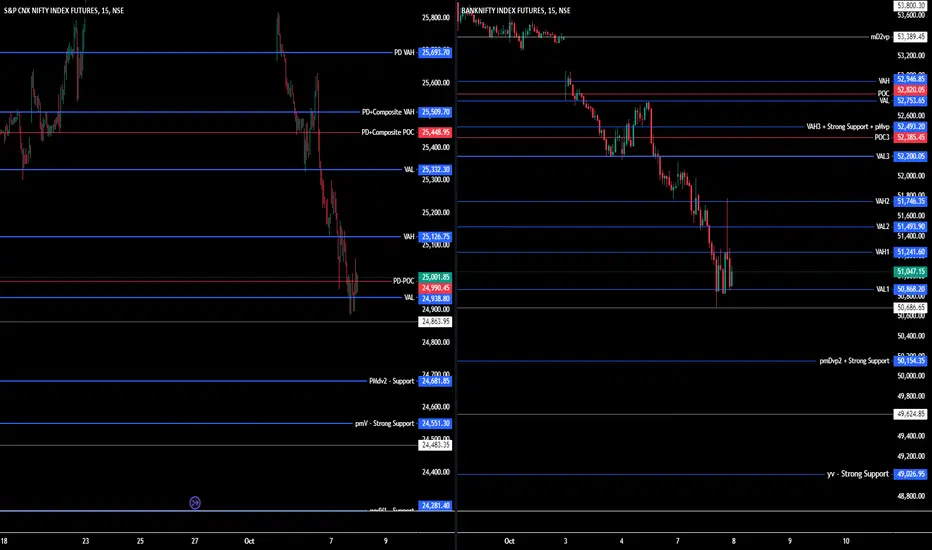
Task: Select the VAL2 line label
Action: click(883, 227)
